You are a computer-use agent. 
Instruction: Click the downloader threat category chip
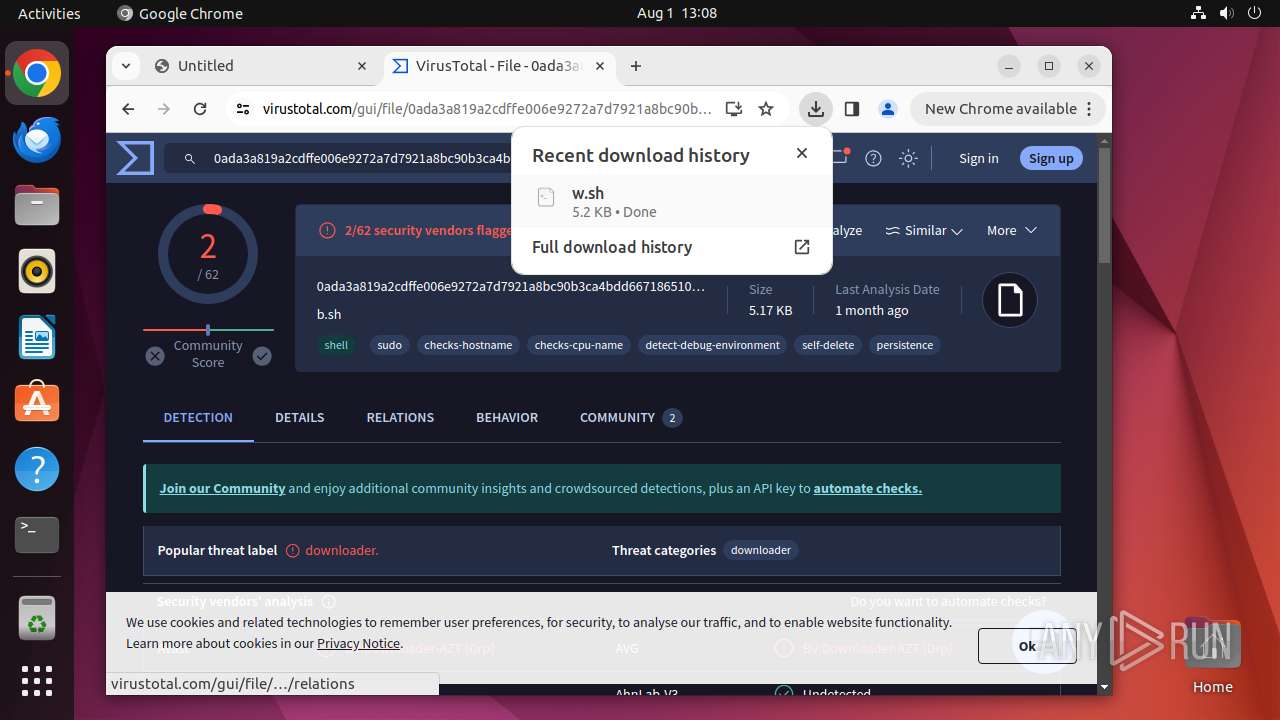761,550
